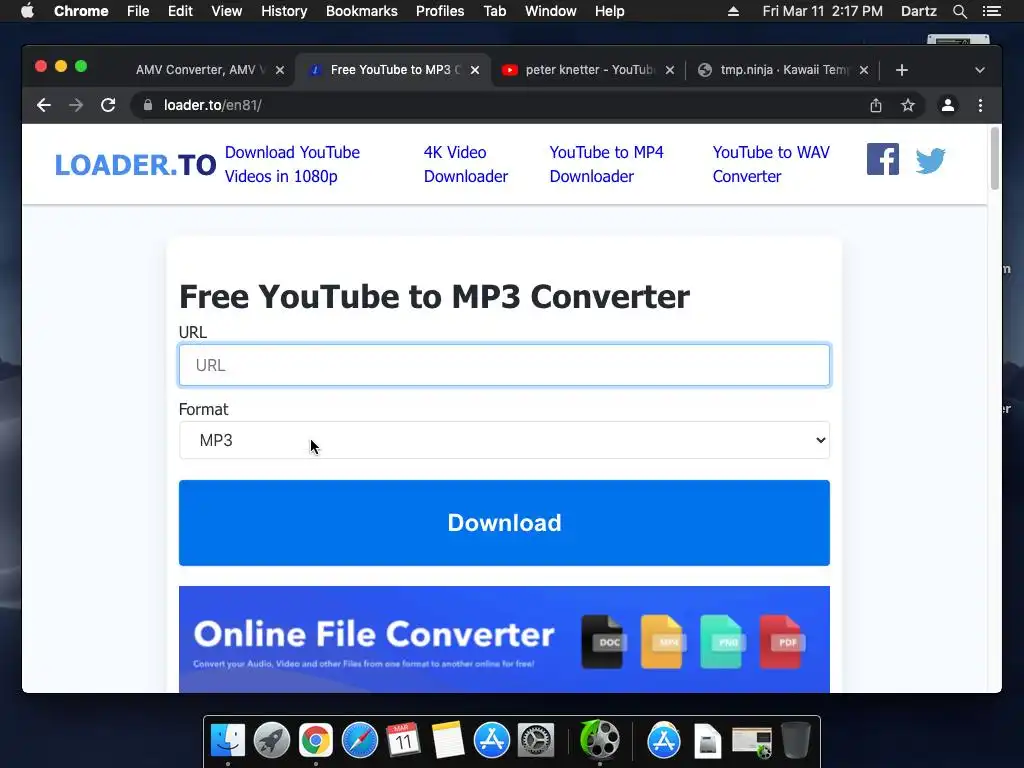Click the lock icon in address bar
This screenshot has width=1024, height=768.
click(x=148, y=105)
